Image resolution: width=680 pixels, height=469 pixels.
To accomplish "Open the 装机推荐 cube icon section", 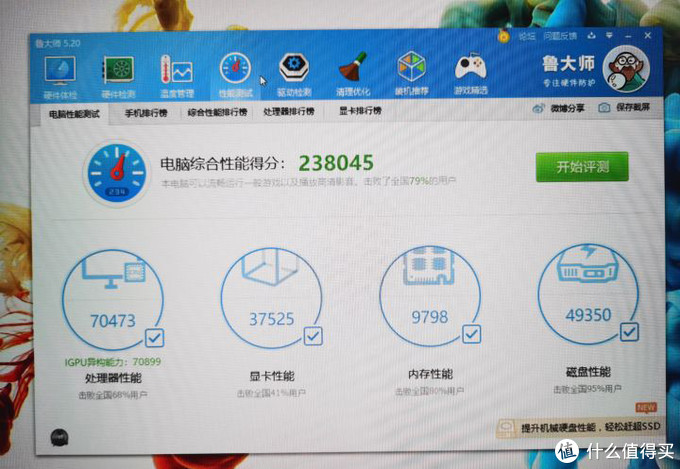I will tap(412, 72).
